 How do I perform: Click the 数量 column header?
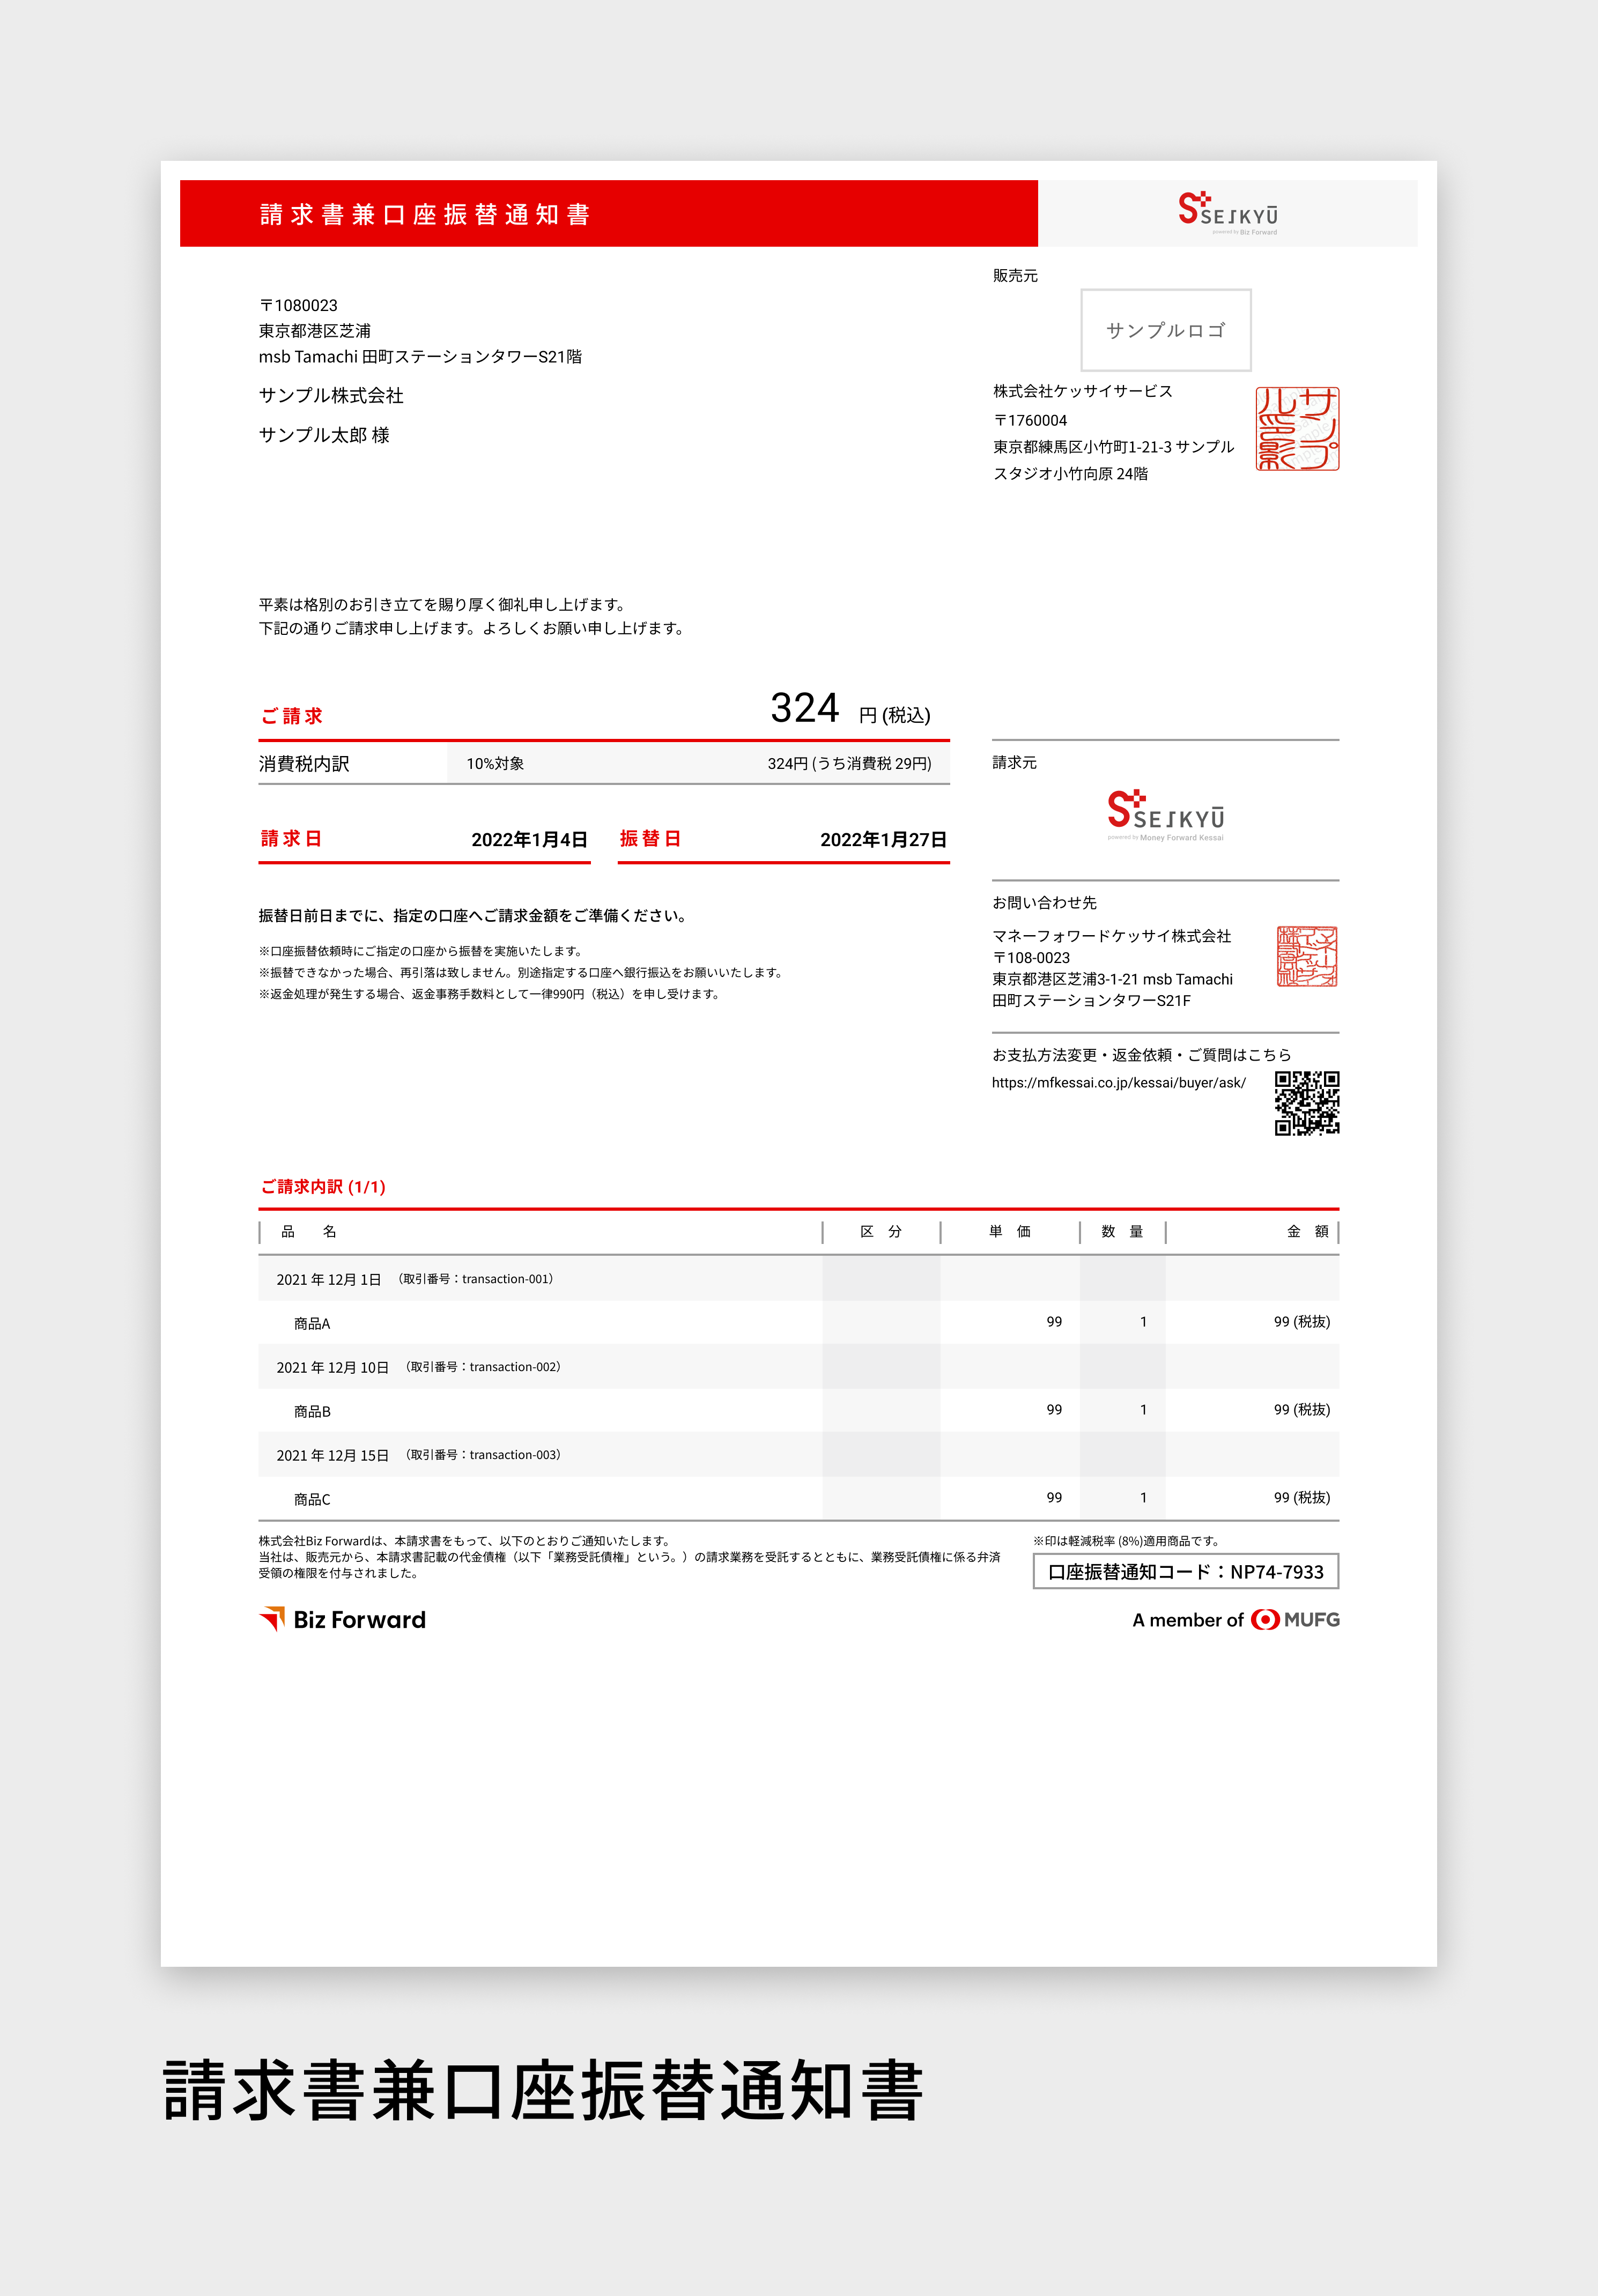pos(1122,1232)
